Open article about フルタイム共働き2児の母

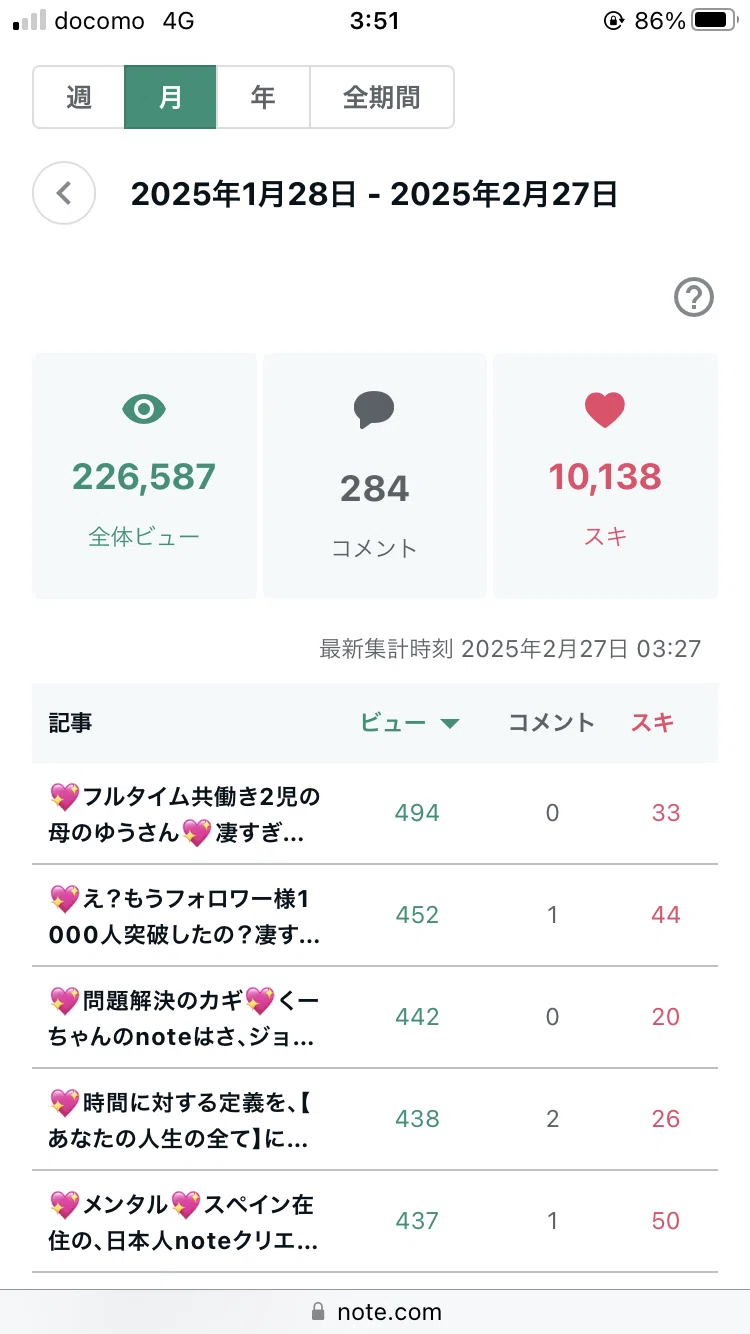pos(185,814)
